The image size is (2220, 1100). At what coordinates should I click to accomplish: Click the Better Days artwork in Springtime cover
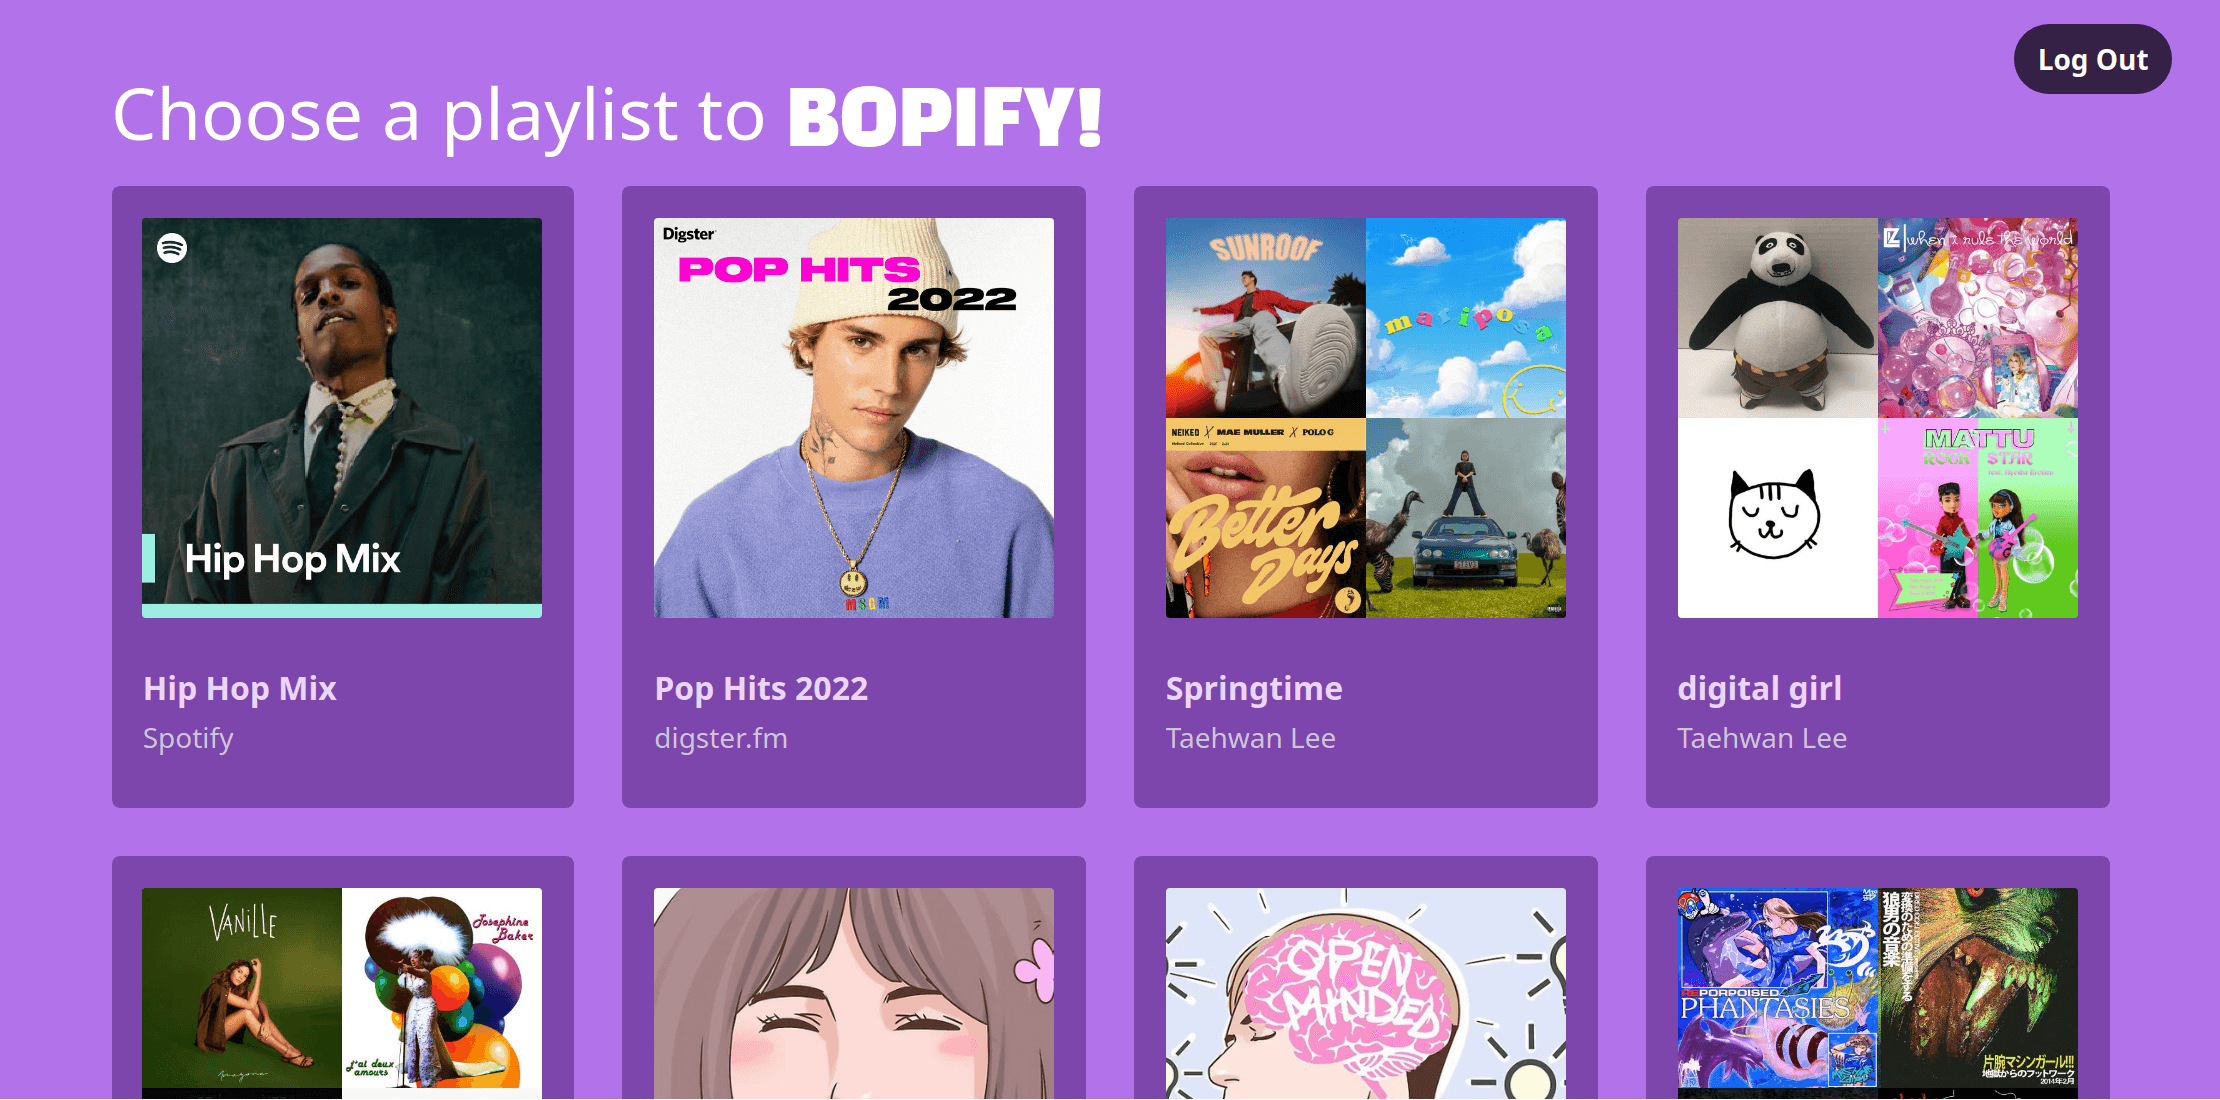tap(1265, 518)
